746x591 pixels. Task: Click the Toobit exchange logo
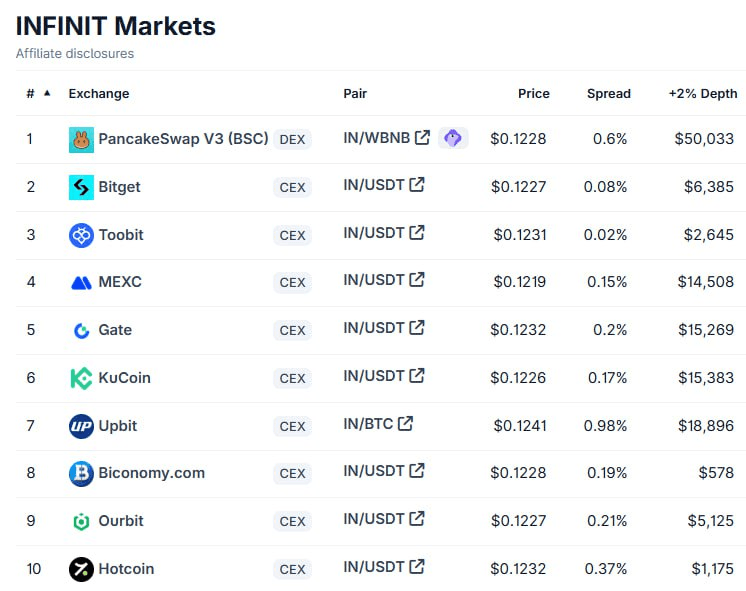(81, 235)
